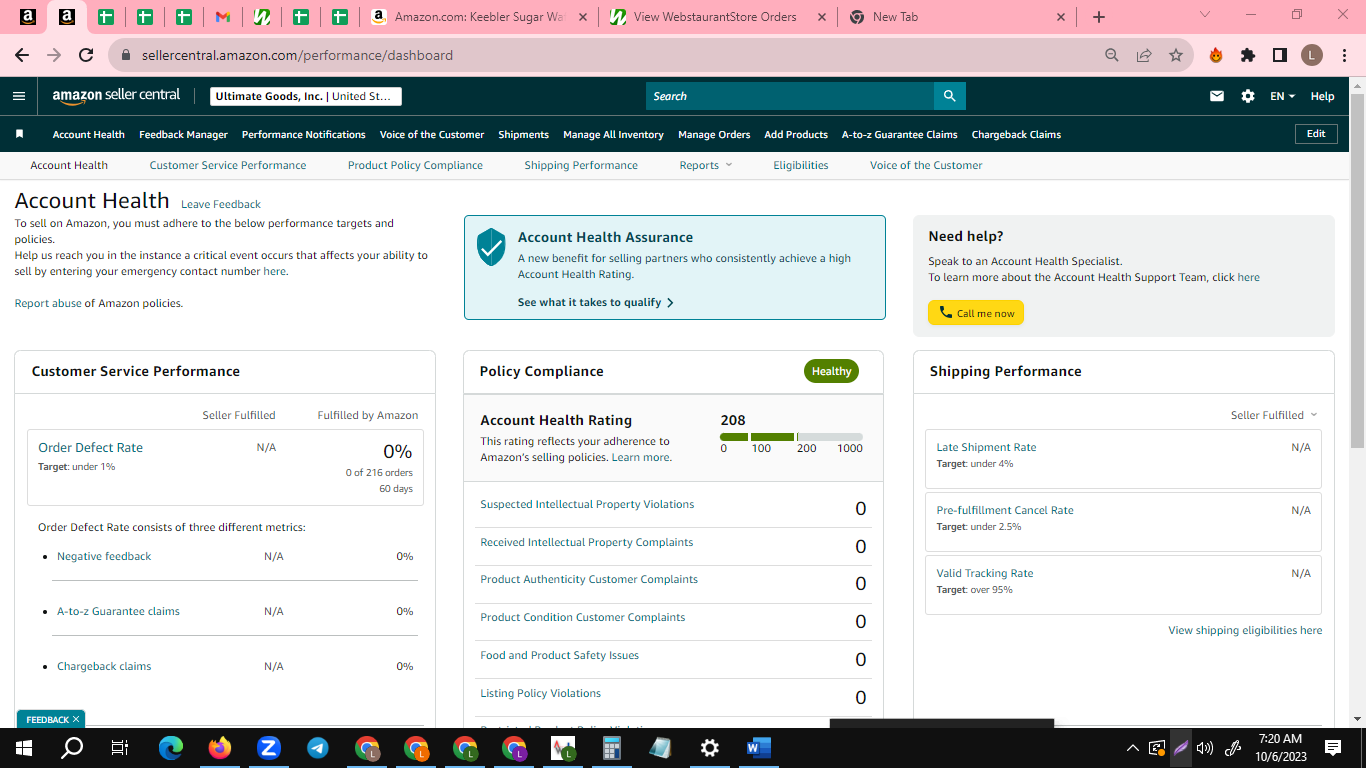
Task: Click the green Healthy badge
Action: (831, 371)
